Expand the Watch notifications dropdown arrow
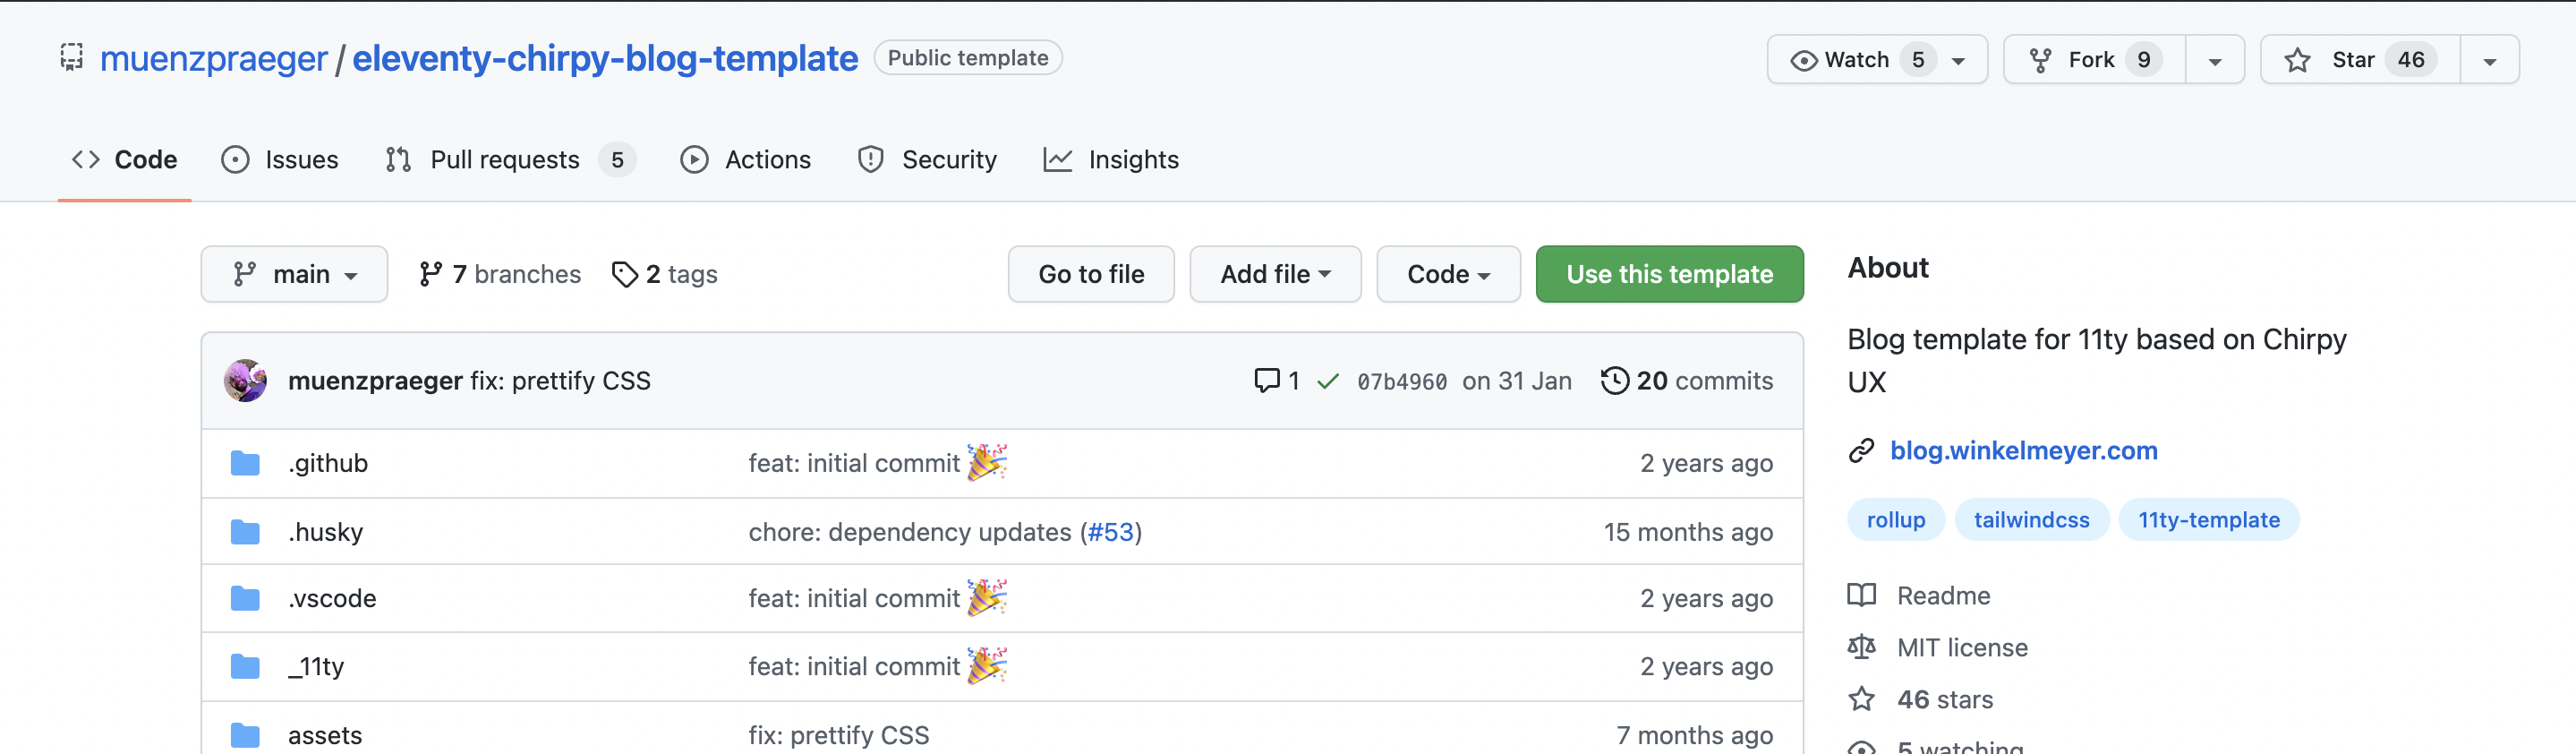2576x754 pixels. coord(1959,61)
